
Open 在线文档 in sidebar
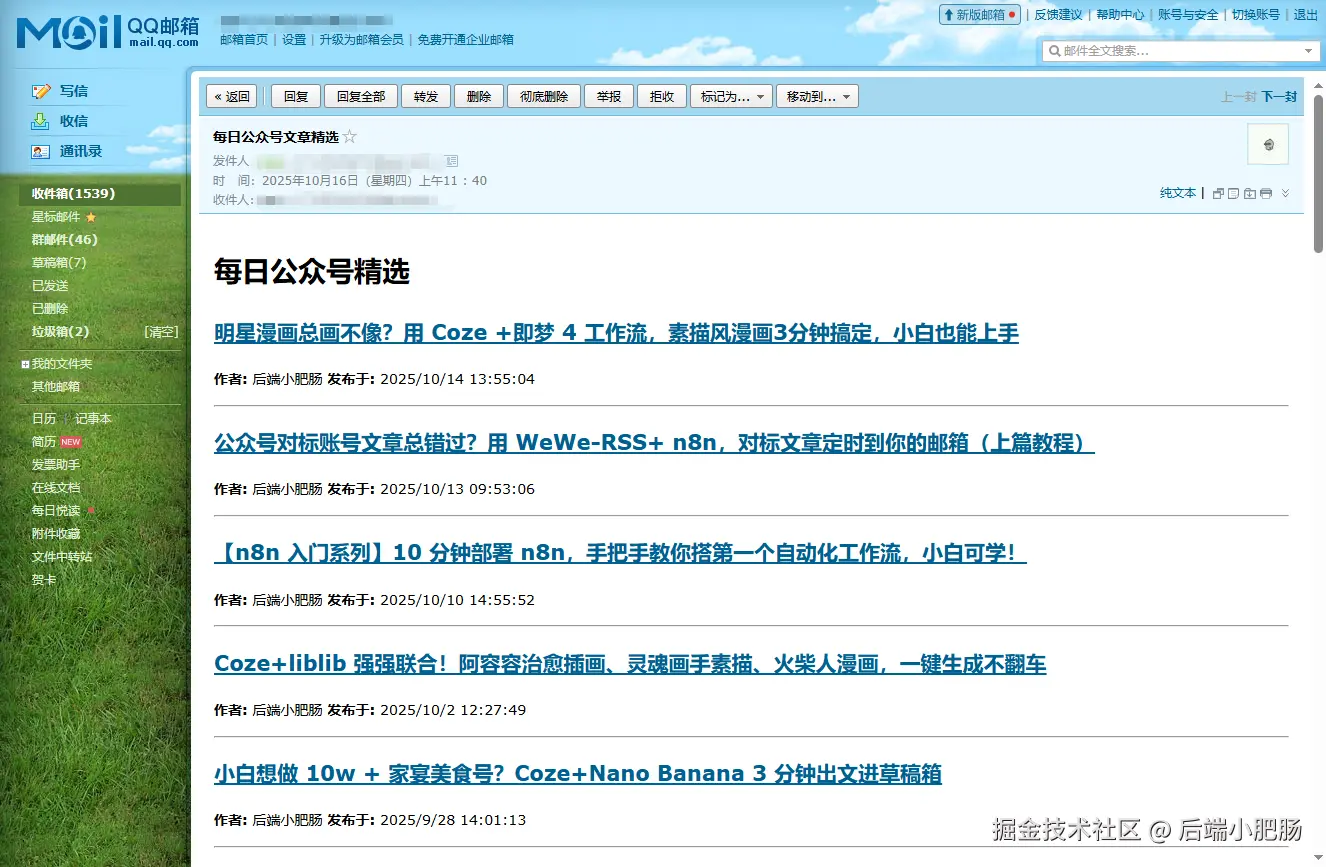(x=56, y=488)
